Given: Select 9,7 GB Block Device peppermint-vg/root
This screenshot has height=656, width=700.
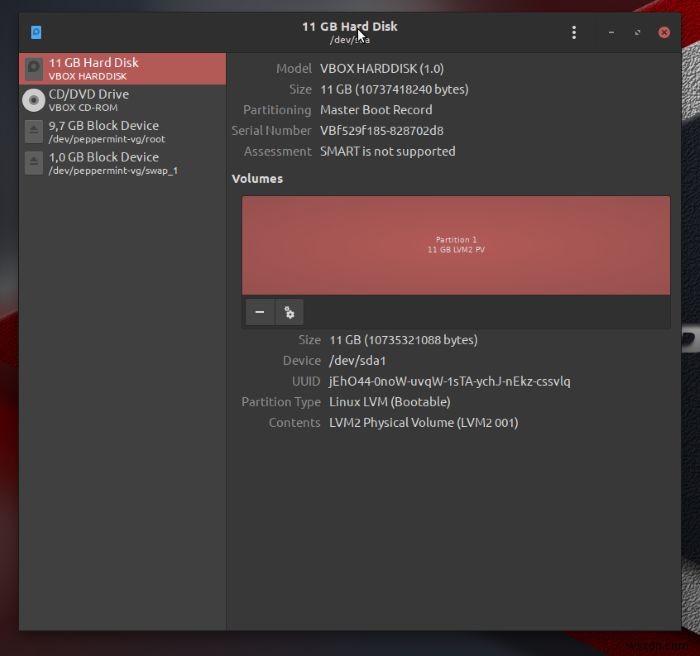Looking at the screenshot, I should pos(122,132).
